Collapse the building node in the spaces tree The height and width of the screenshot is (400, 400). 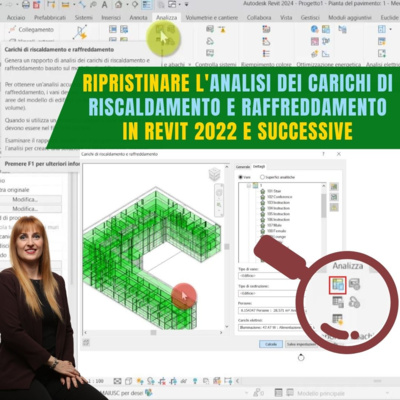[249, 185]
